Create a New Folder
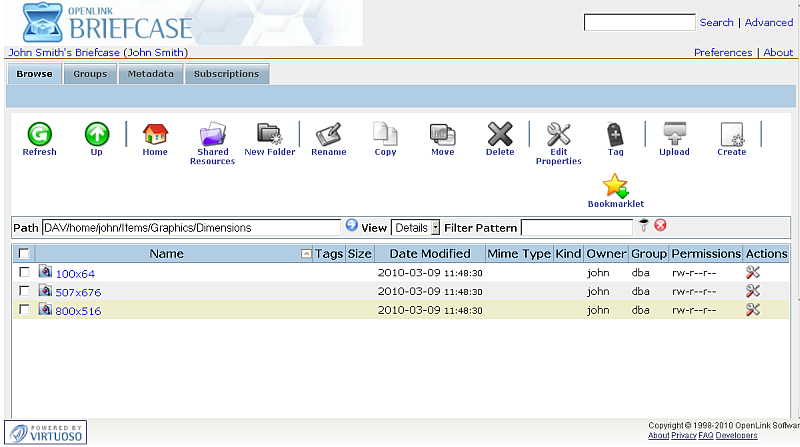800x447 pixels. (x=269, y=134)
